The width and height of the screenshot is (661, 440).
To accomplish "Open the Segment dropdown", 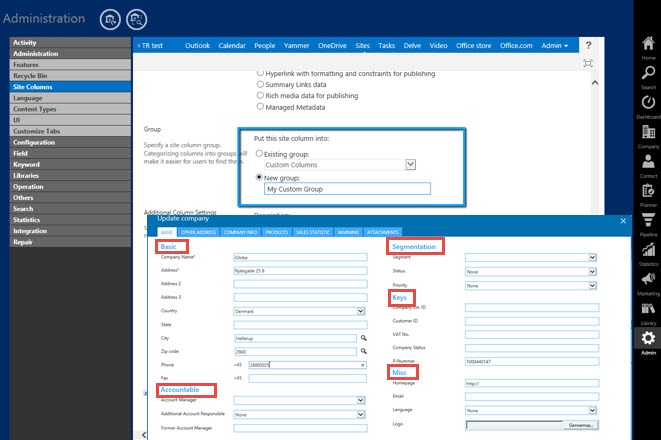I will click(592, 258).
